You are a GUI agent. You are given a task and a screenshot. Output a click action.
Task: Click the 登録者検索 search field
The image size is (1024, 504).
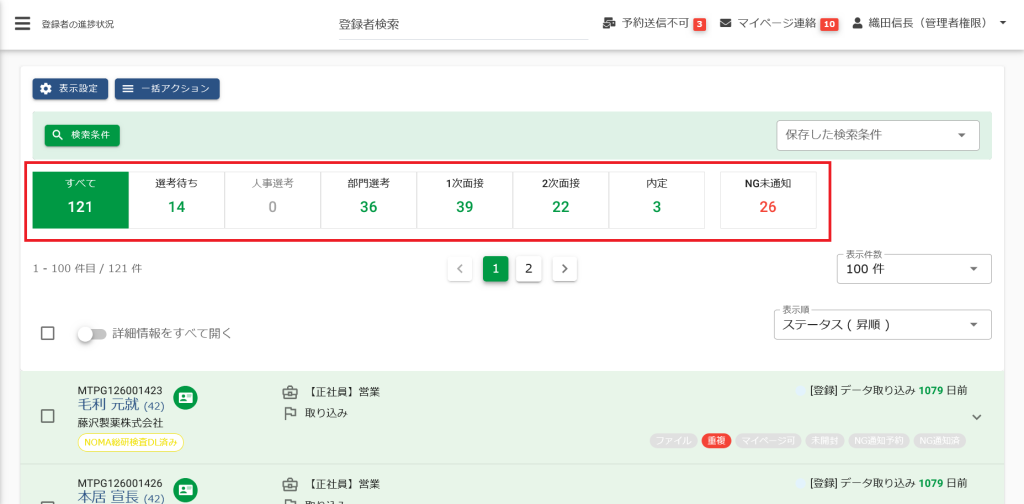[x=462, y=24]
